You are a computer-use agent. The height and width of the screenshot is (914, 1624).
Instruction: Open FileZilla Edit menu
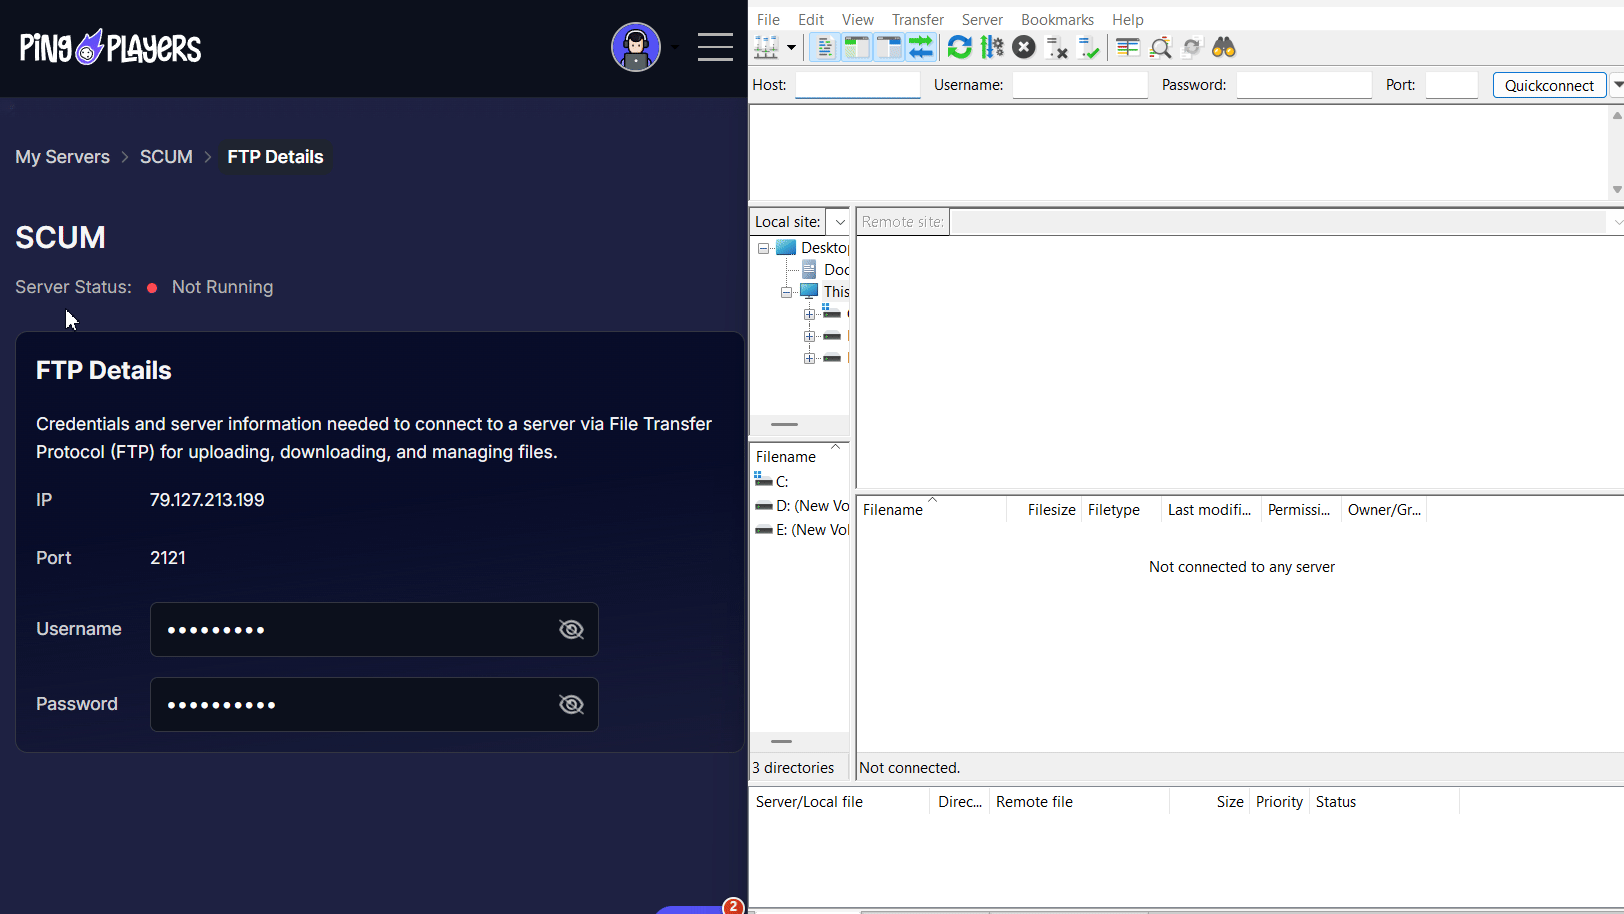pyautogui.click(x=811, y=19)
